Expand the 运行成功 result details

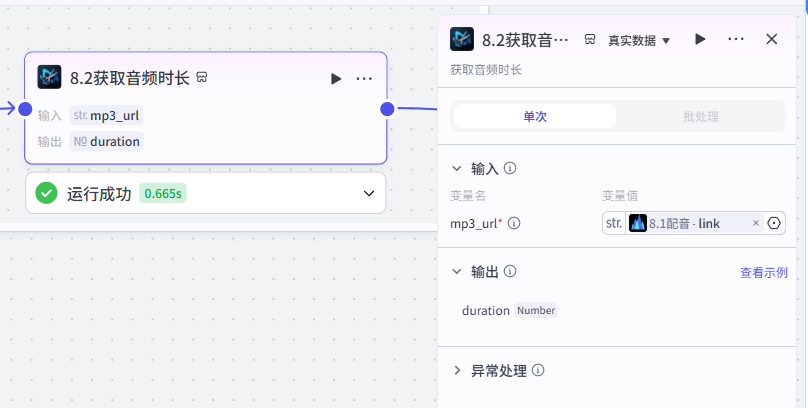pos(369,194)
